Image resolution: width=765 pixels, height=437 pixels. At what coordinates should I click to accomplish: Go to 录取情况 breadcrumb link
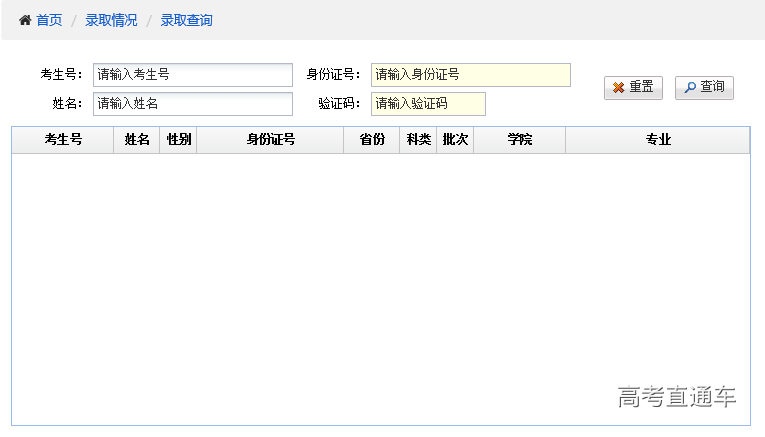[x=111, y=20]
